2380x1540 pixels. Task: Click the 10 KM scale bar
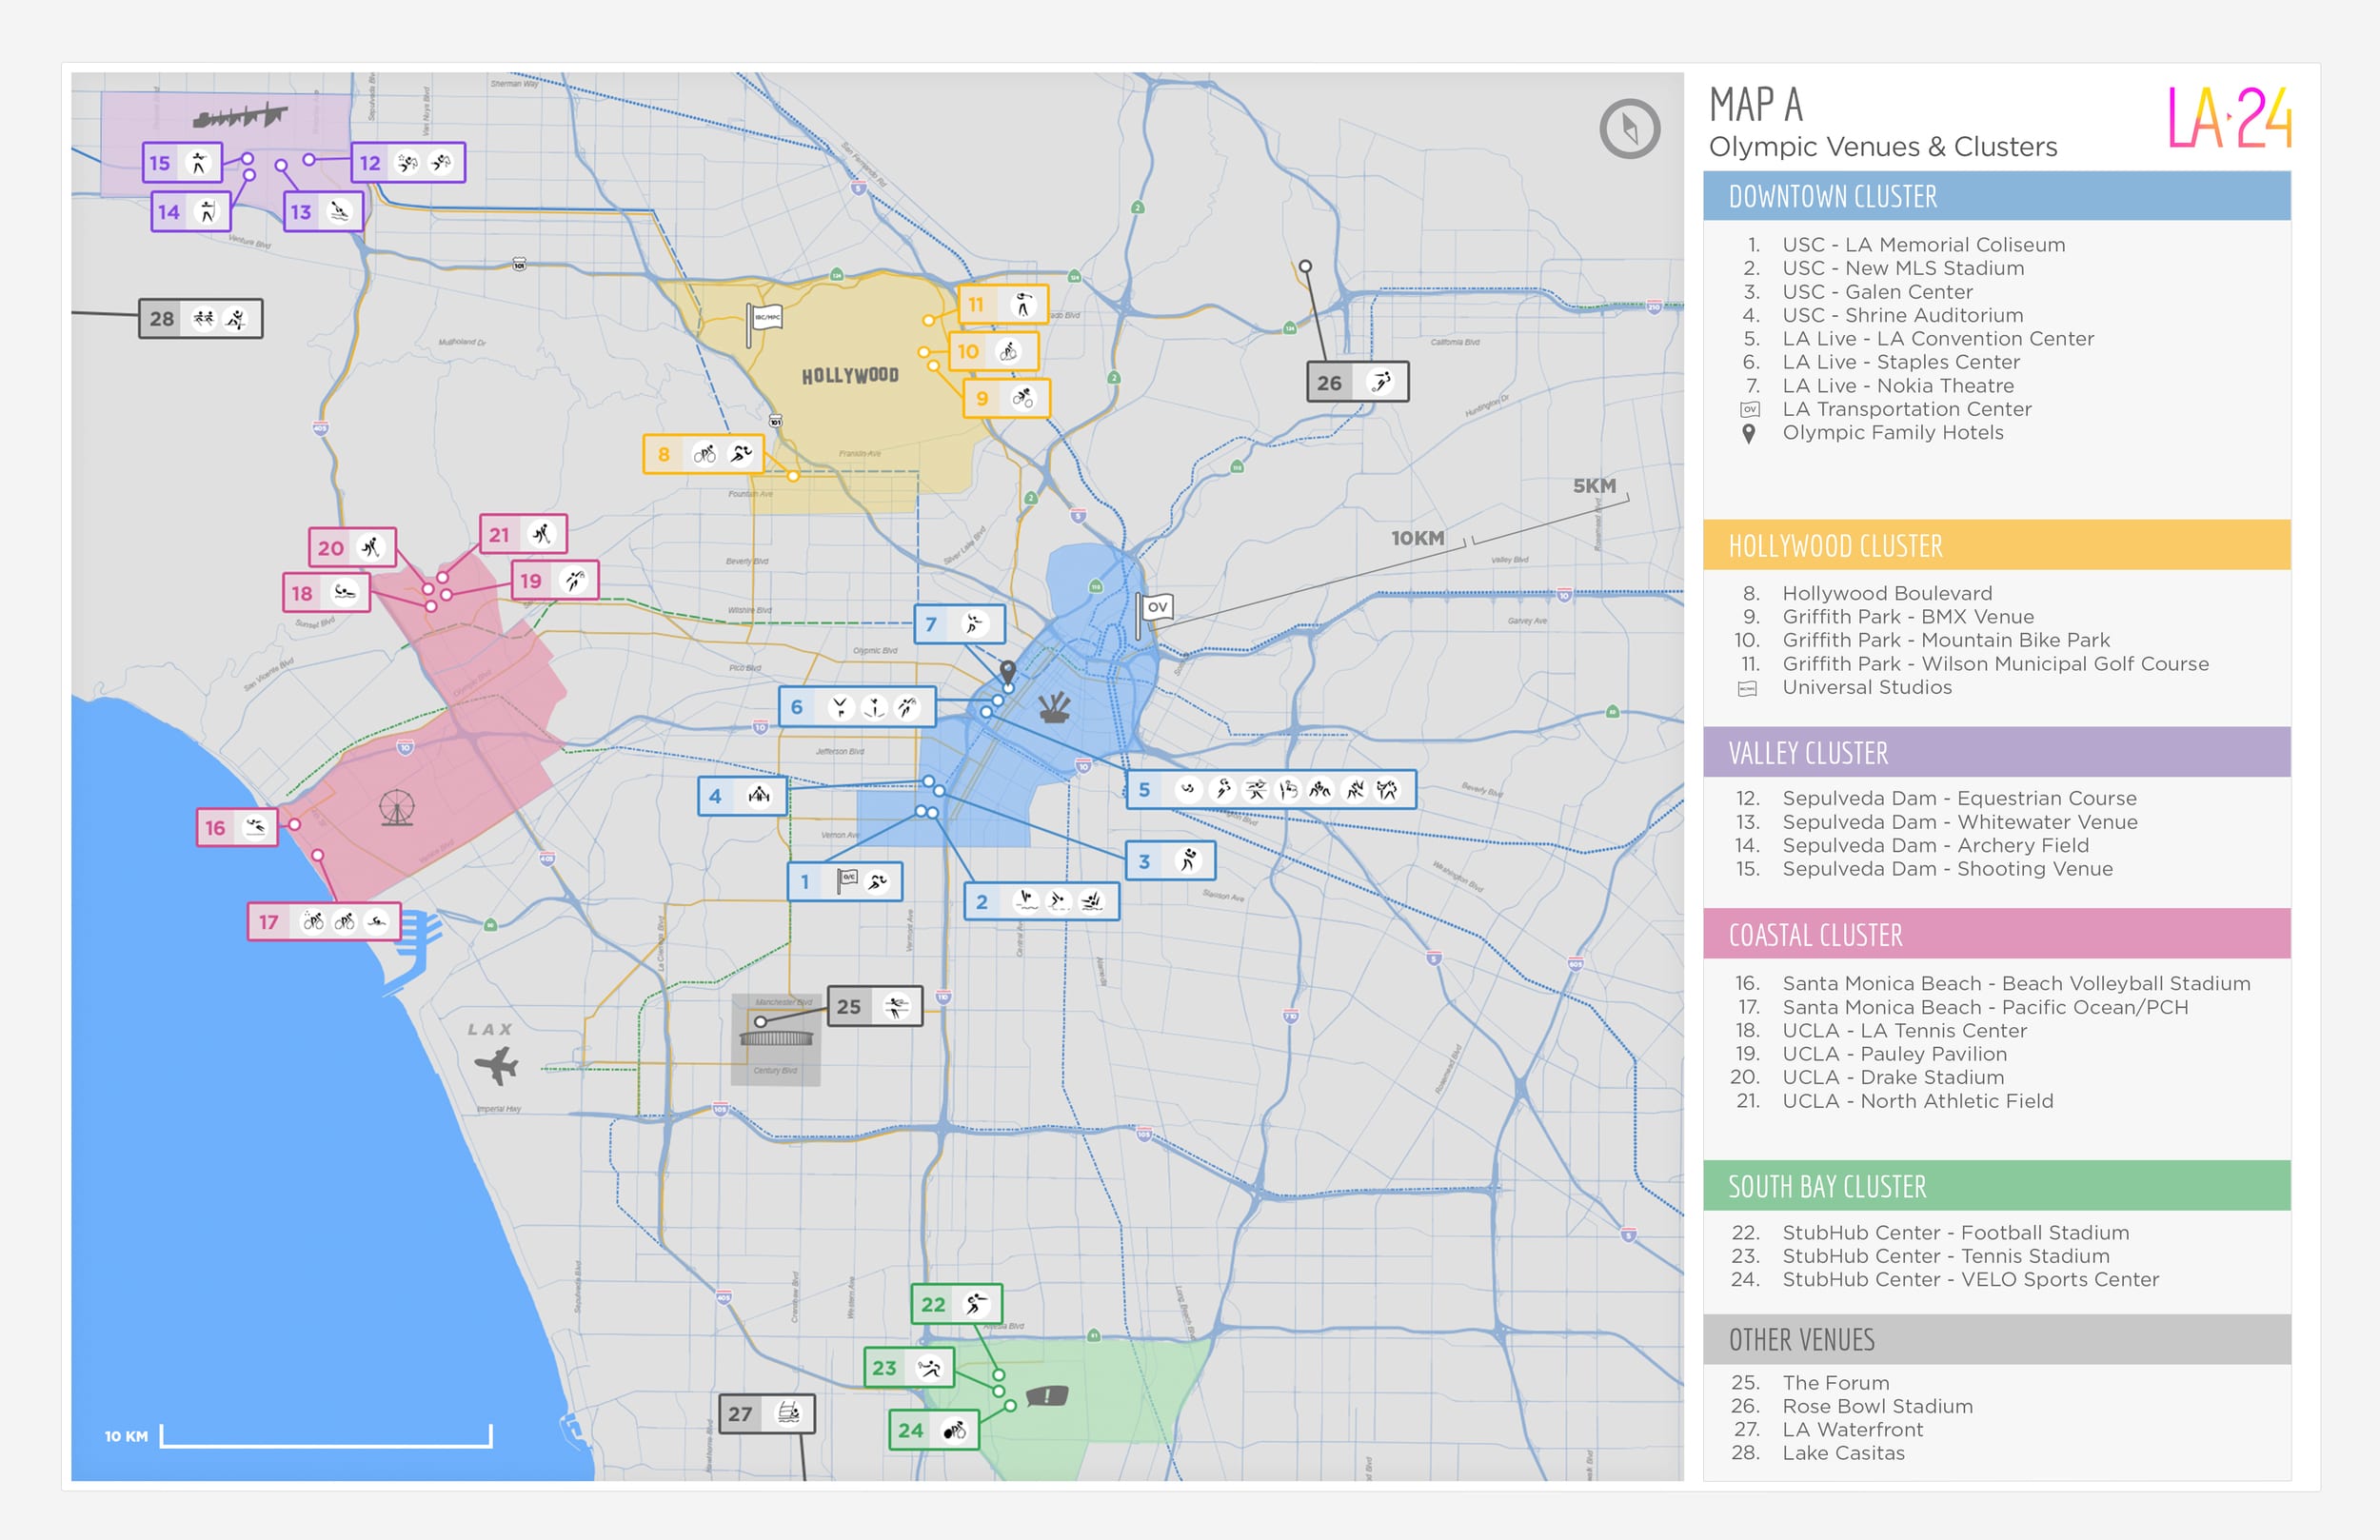(326, 1436)
